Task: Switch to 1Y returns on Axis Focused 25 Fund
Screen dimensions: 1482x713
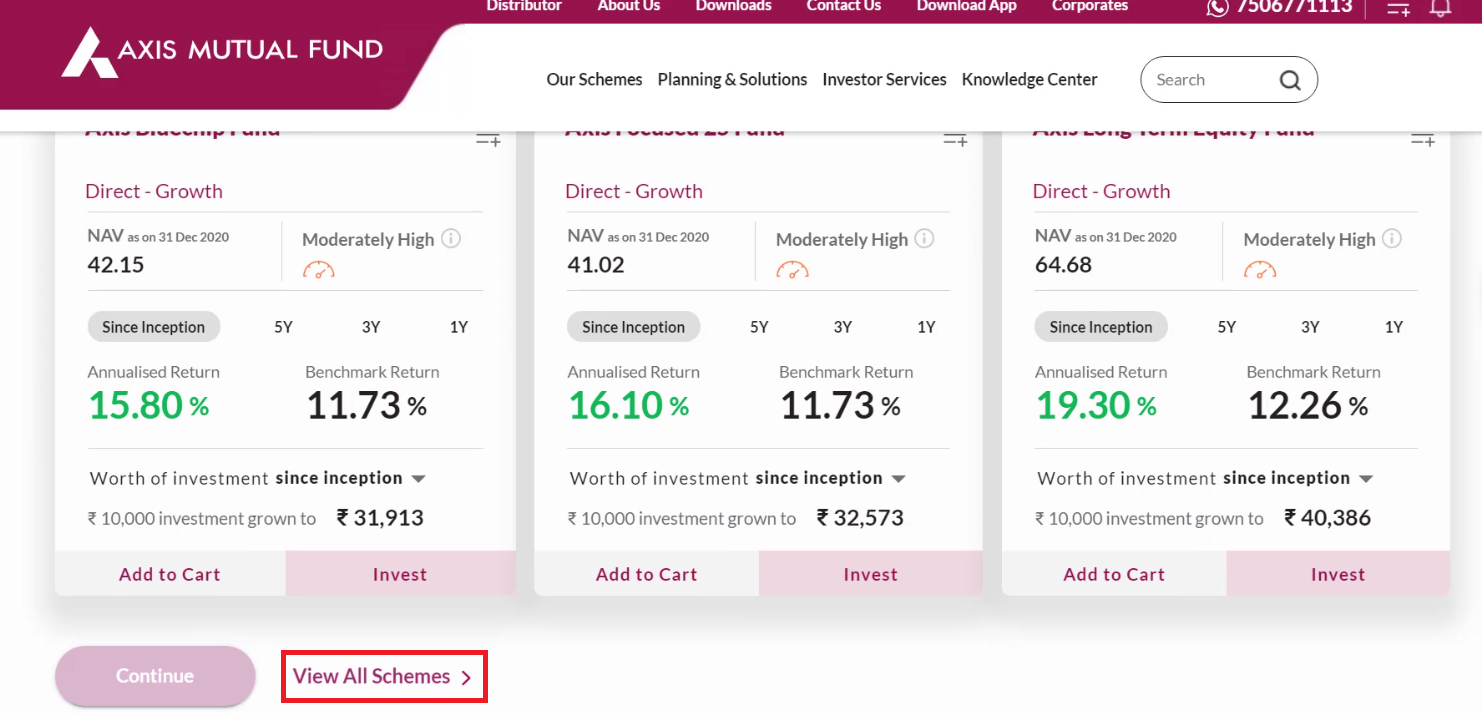Action: pyautogui.click(x=926, y=326)
